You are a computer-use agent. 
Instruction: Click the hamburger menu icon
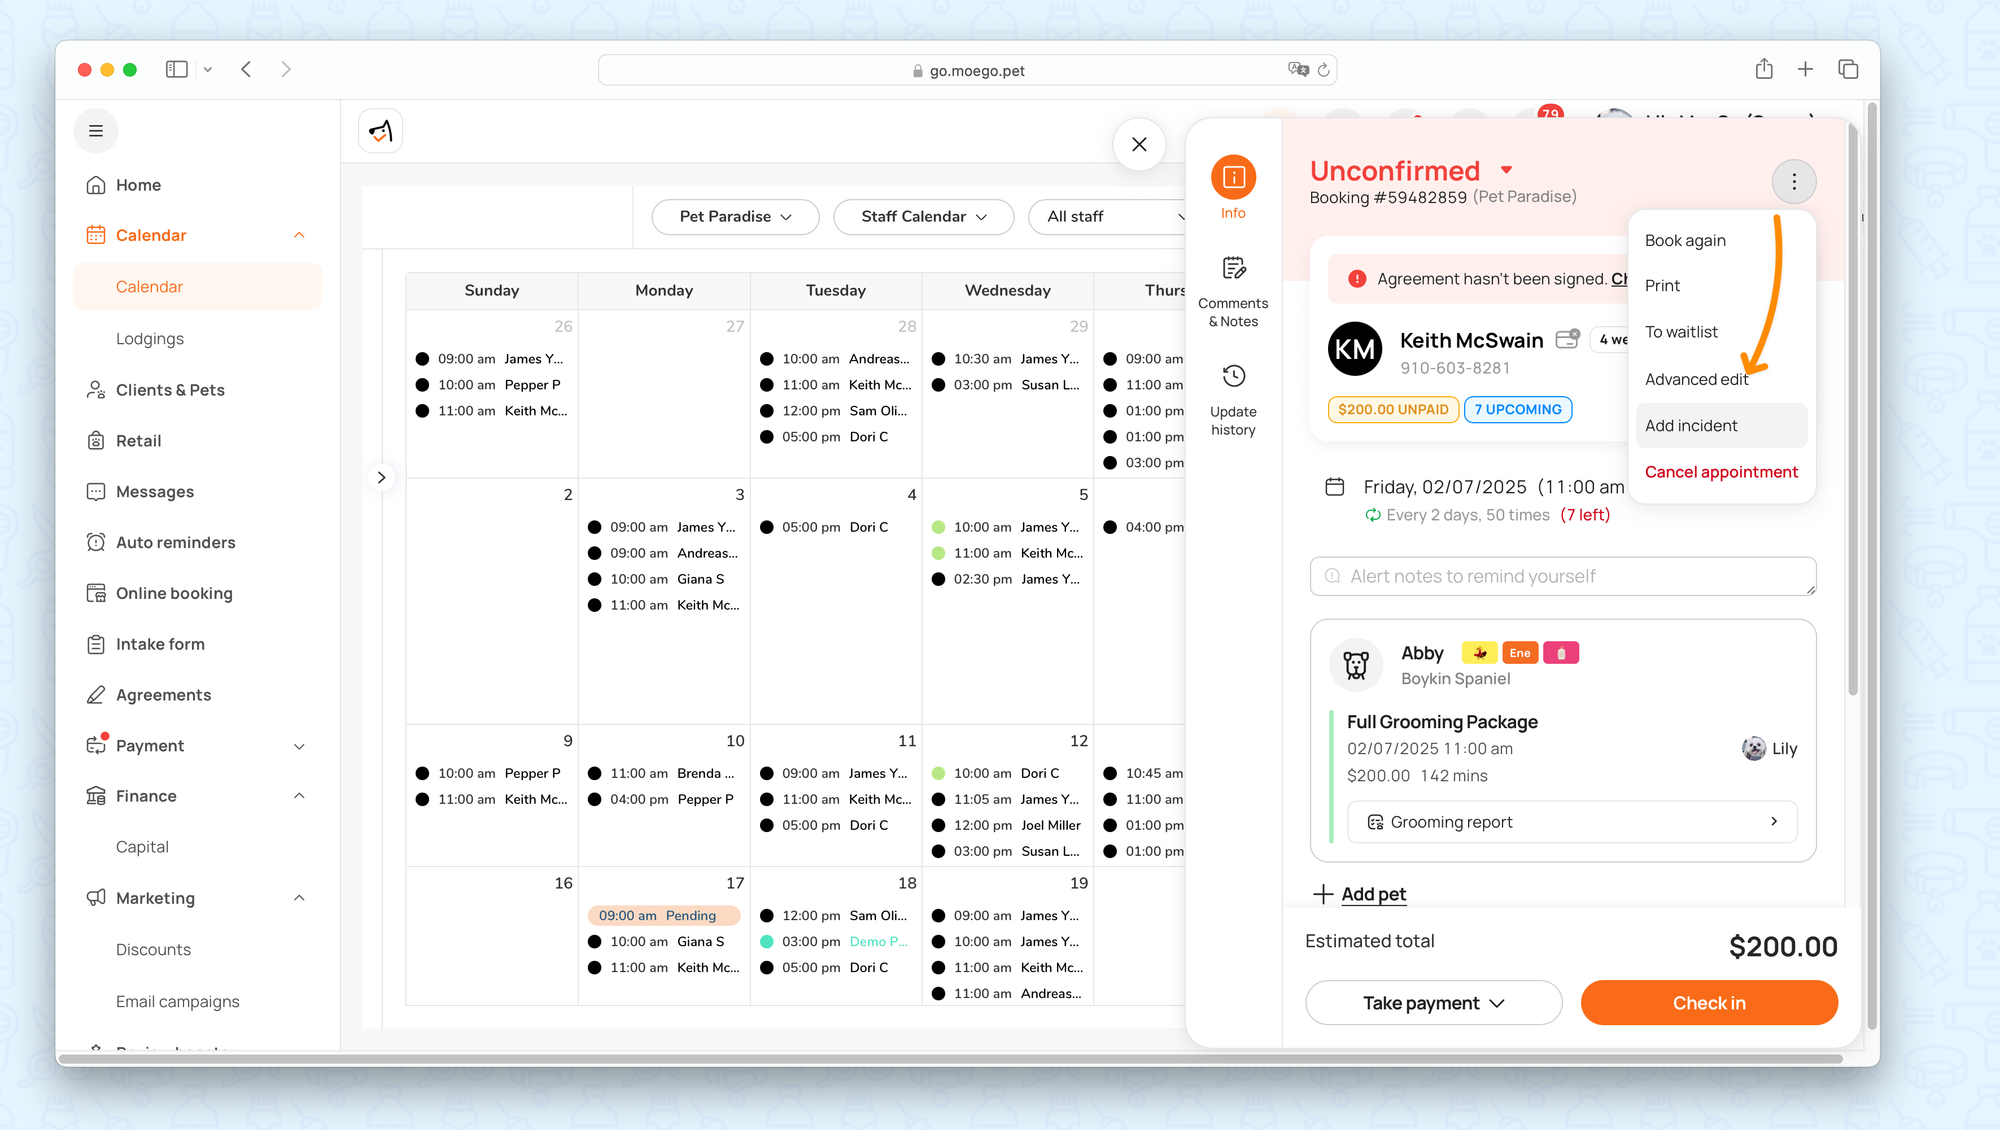96,131
